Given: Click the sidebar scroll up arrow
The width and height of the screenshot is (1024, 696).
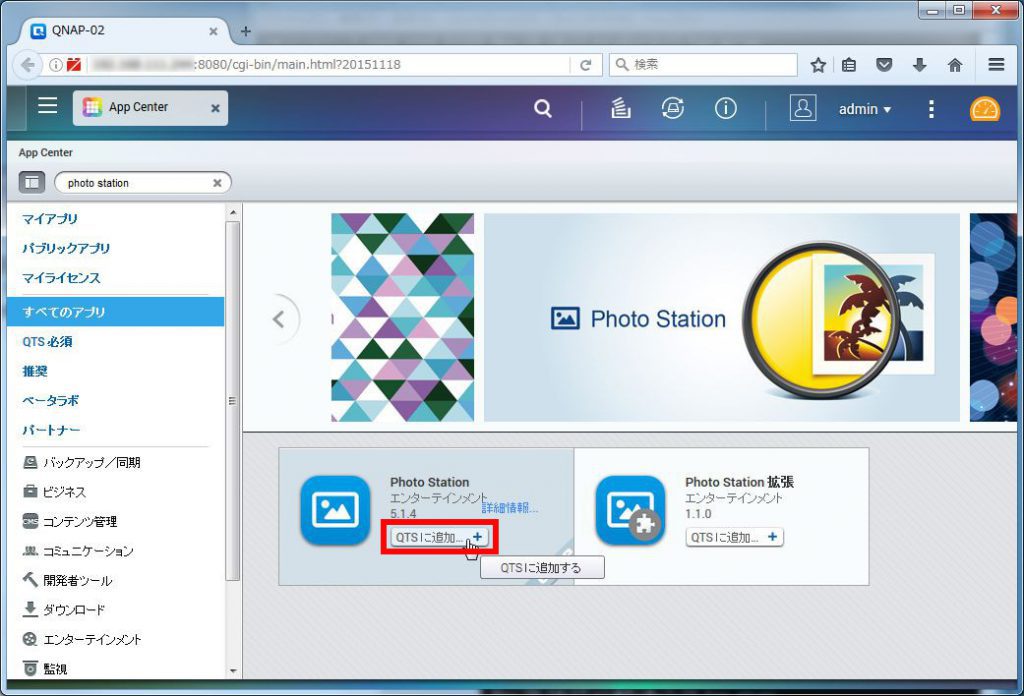Looking at the screenshot, I should click(233, 213).
